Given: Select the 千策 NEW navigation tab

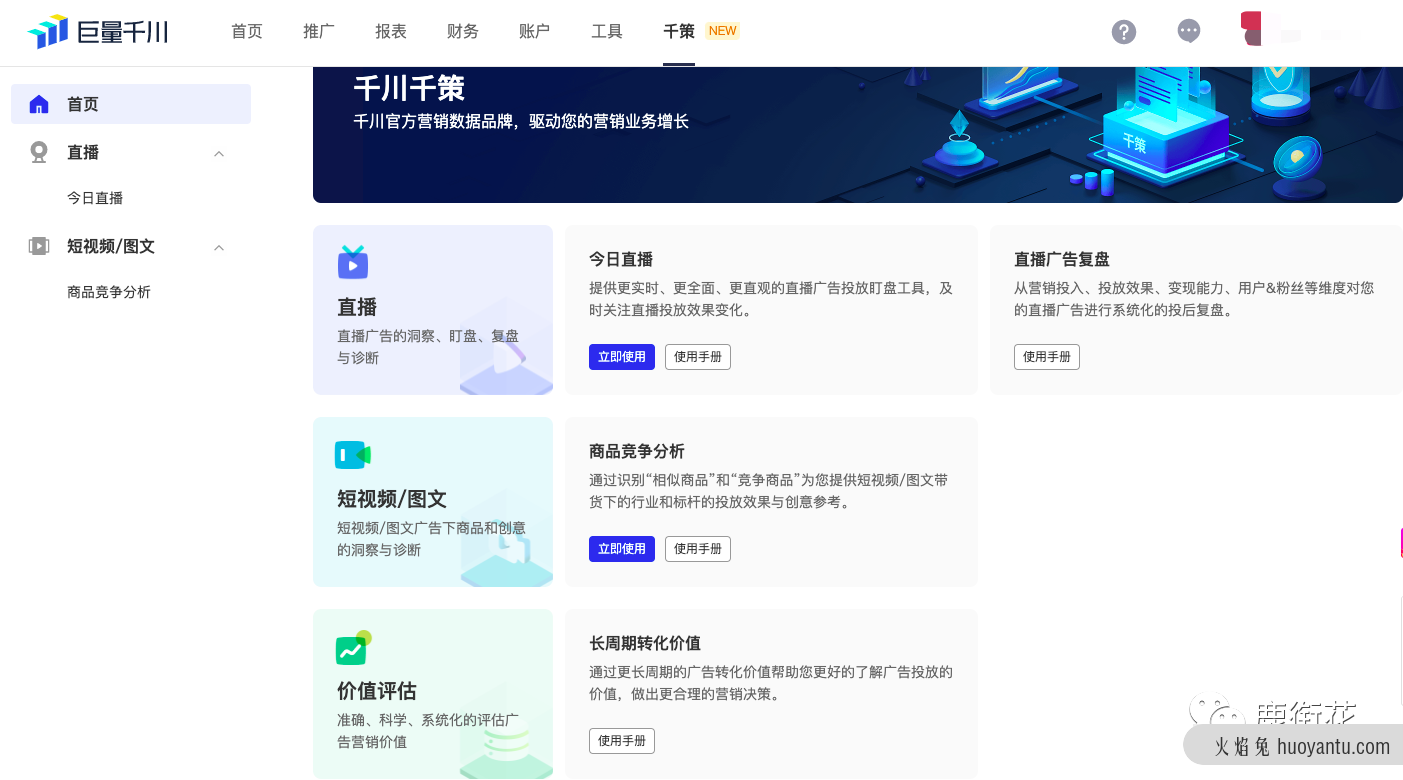Looking at the screenshot, I should point(701,31).
